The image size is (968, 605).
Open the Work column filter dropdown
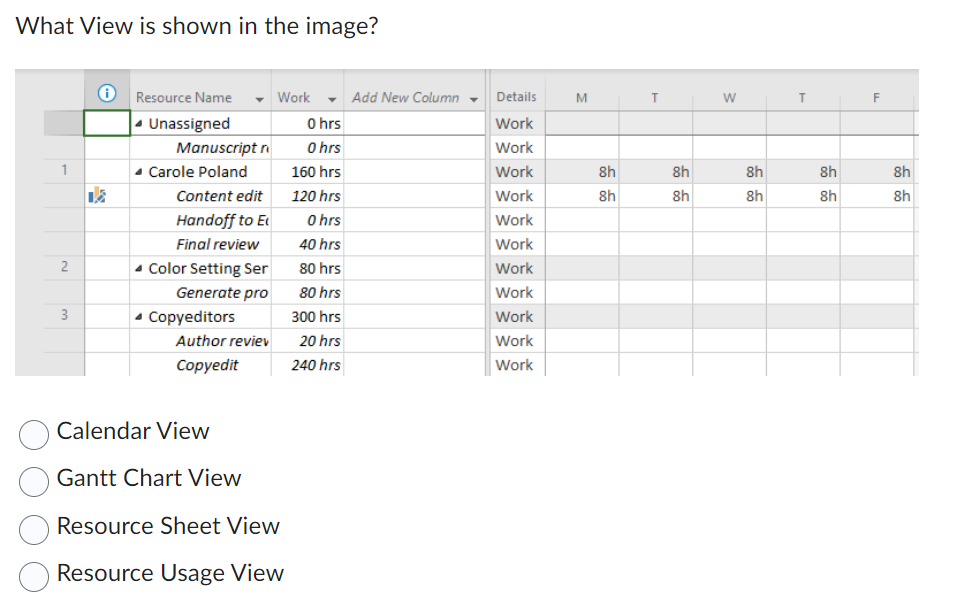331,97
